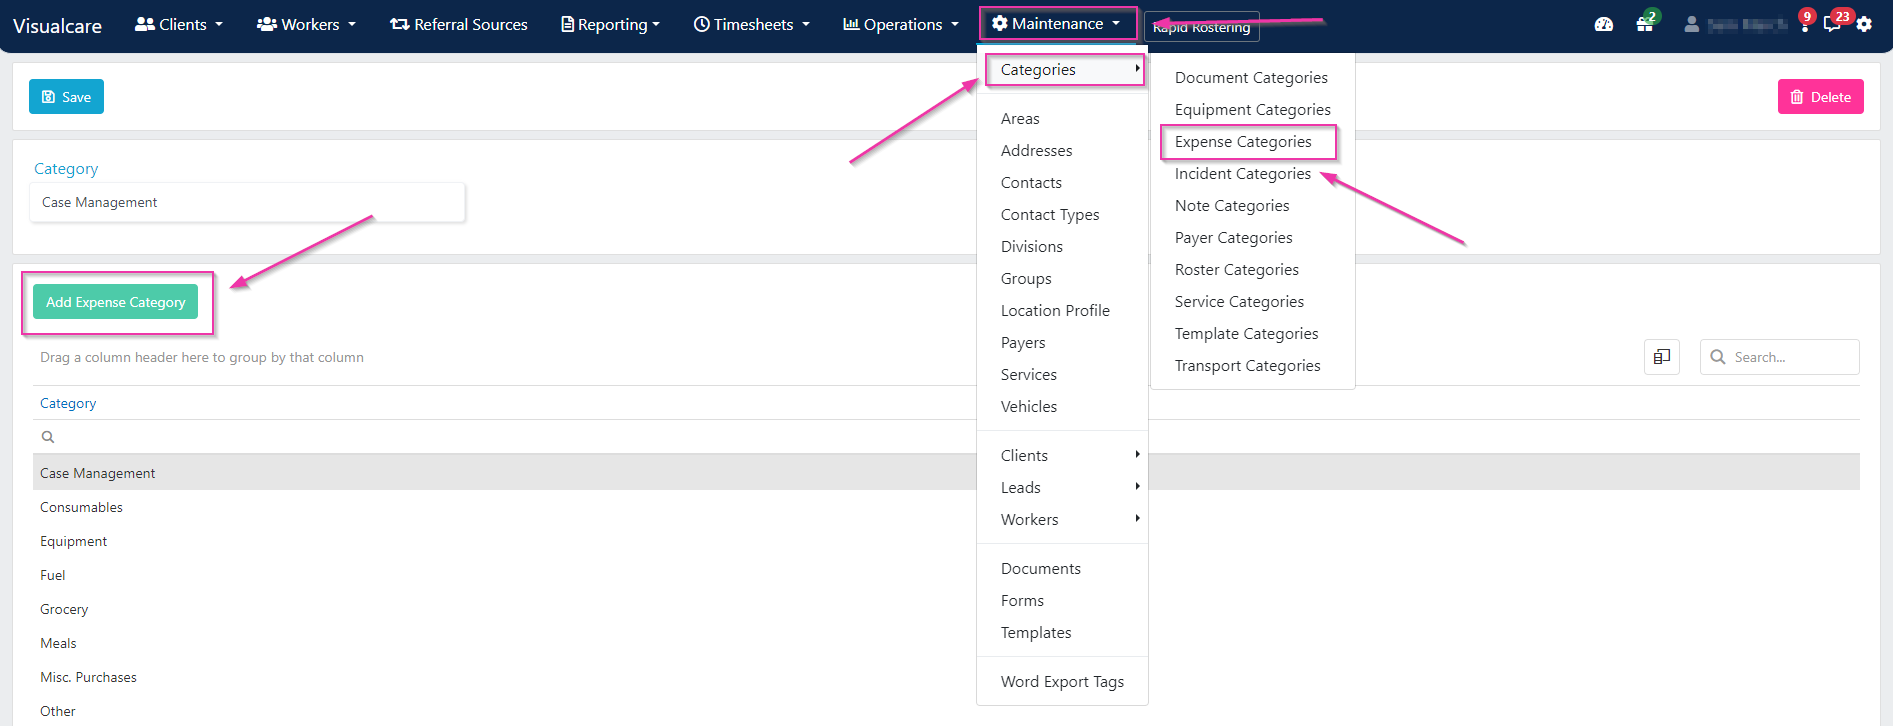Open the Clients dropdown menu
The height and width of the screenshot is (726, 1893).
(x=179, y=24)
